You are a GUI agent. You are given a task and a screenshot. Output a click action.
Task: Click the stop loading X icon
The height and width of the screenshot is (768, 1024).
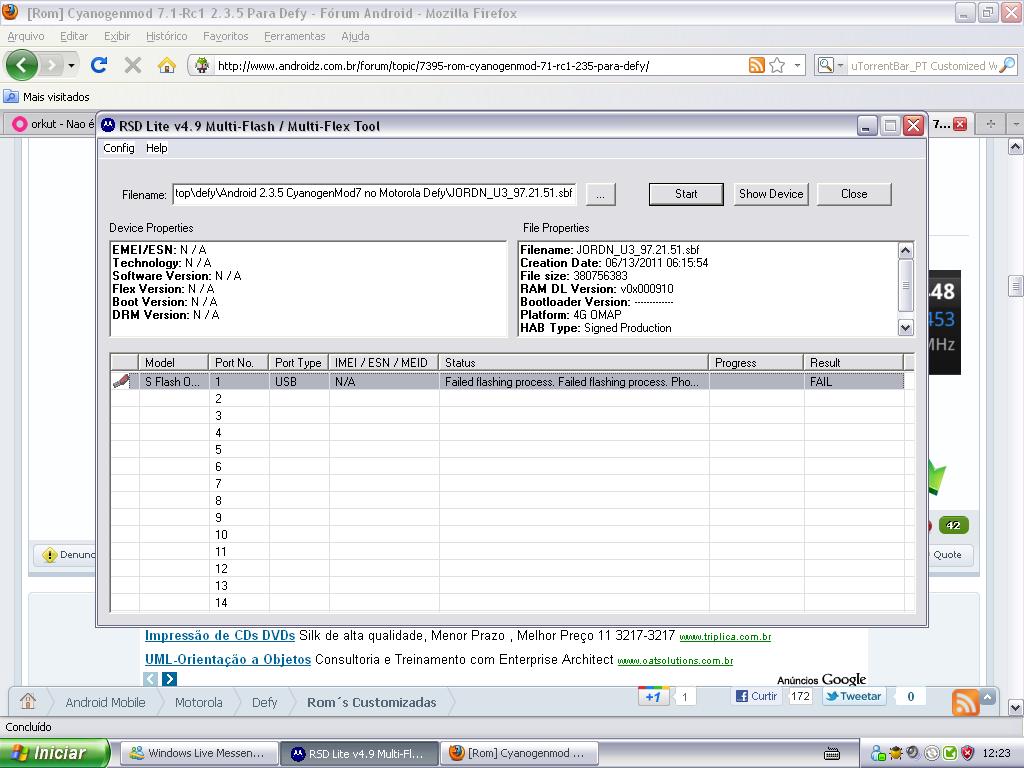tap(133, 65)
